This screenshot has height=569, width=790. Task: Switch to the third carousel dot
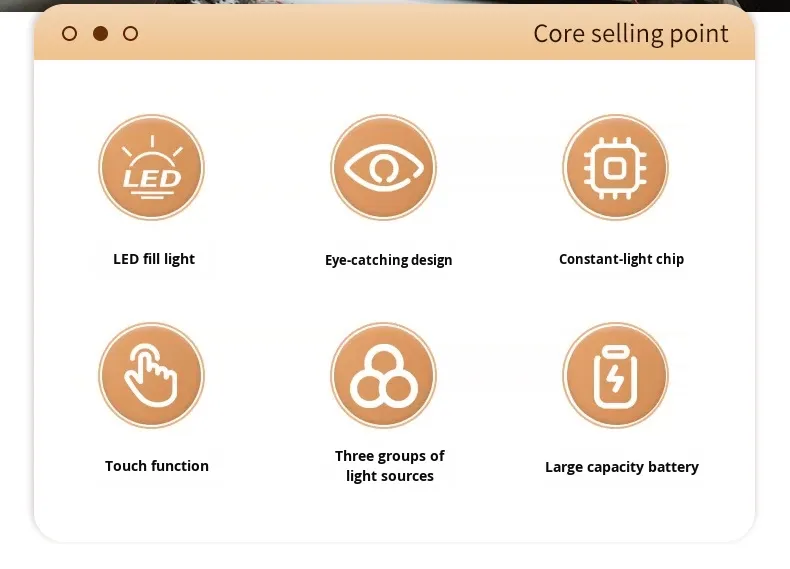[130, 34]
